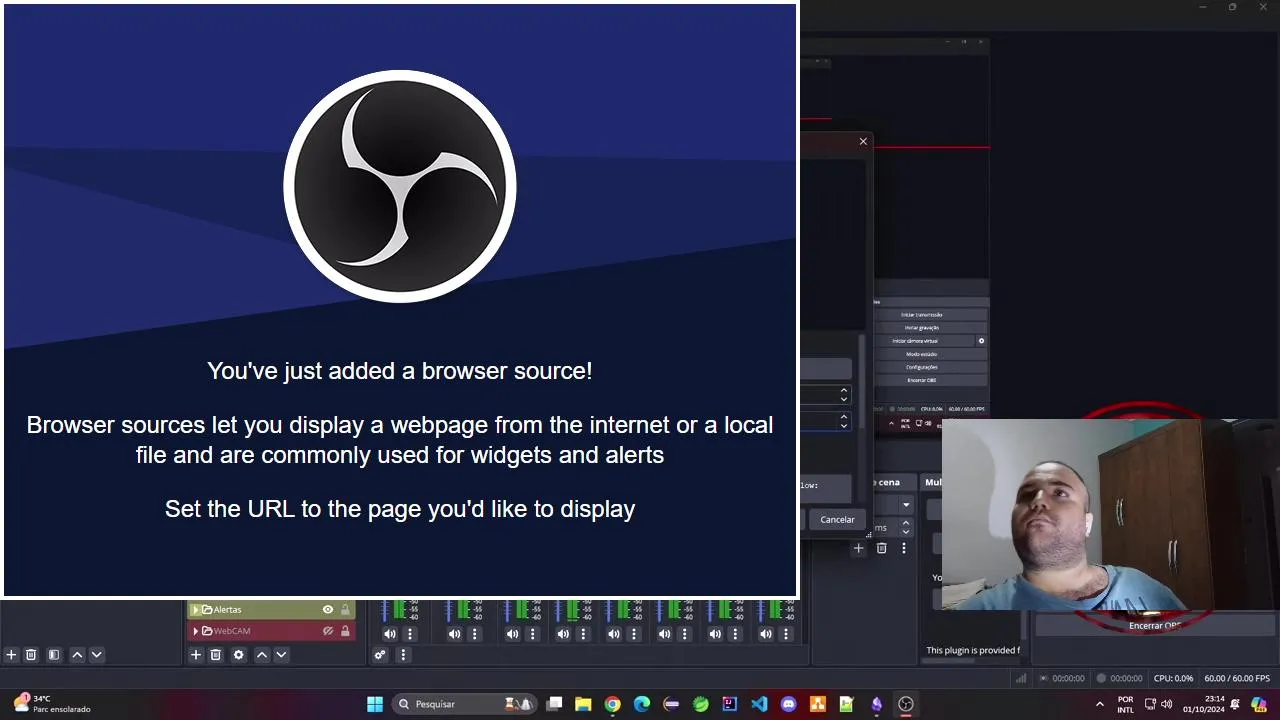Viewport: 1280px width, 720px height.
Task: Open Discord from taskbar
Action: (x=788, y=704)
